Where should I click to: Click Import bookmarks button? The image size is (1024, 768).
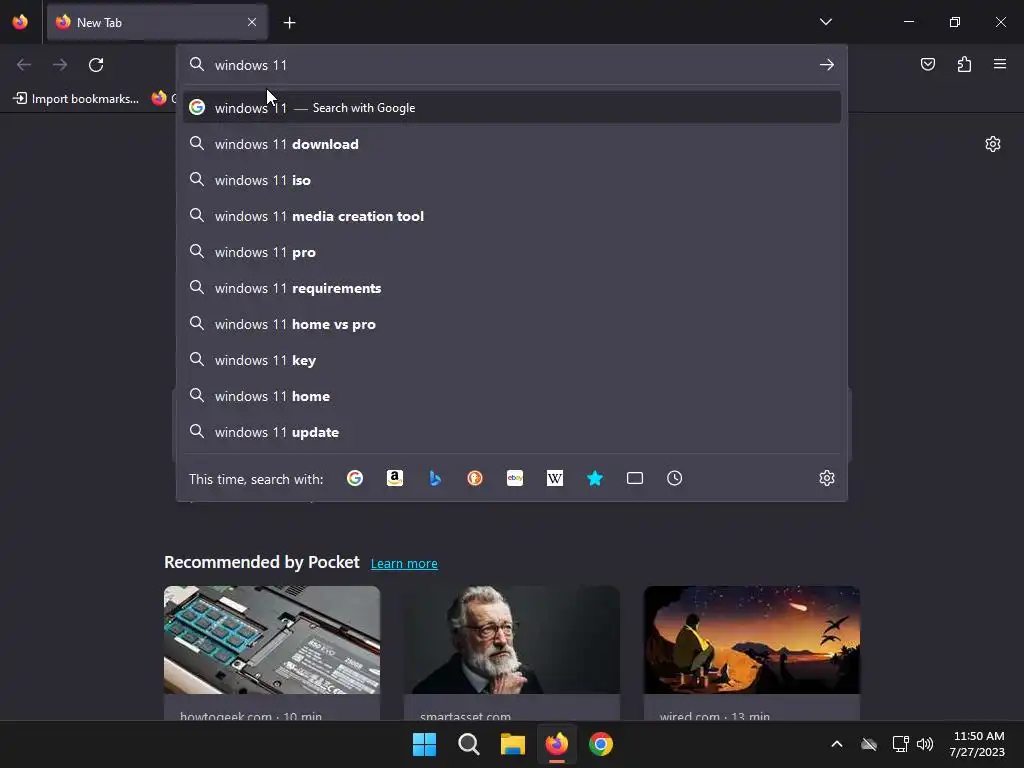click(76, 99)
